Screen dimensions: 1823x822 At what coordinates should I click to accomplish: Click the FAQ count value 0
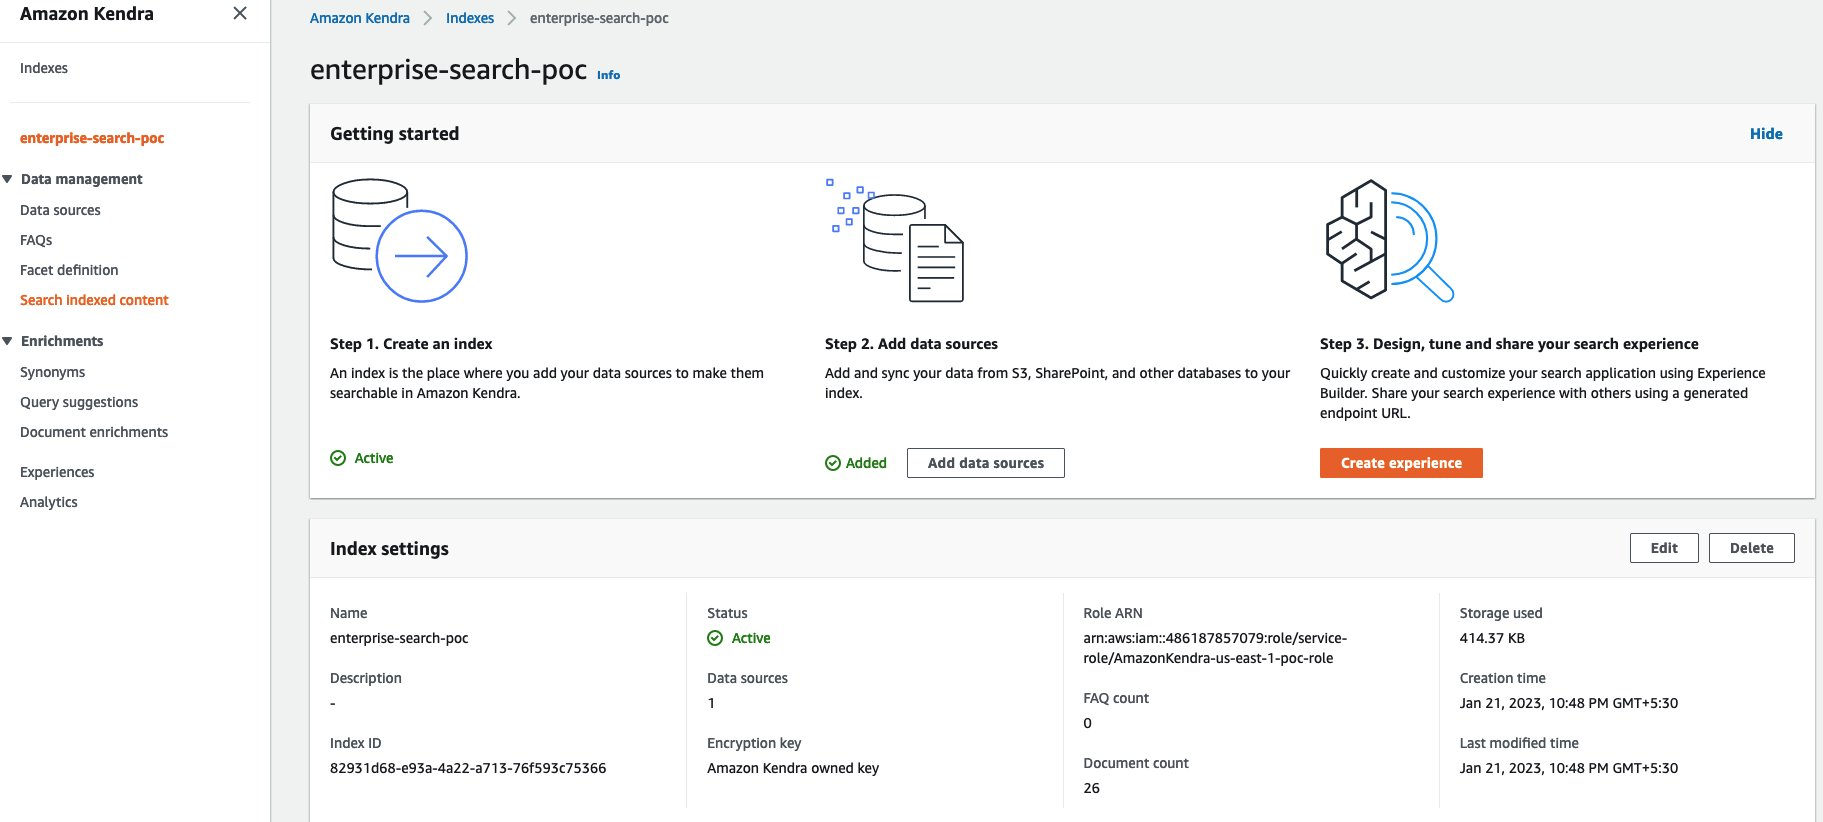(x=1087, y=723)
